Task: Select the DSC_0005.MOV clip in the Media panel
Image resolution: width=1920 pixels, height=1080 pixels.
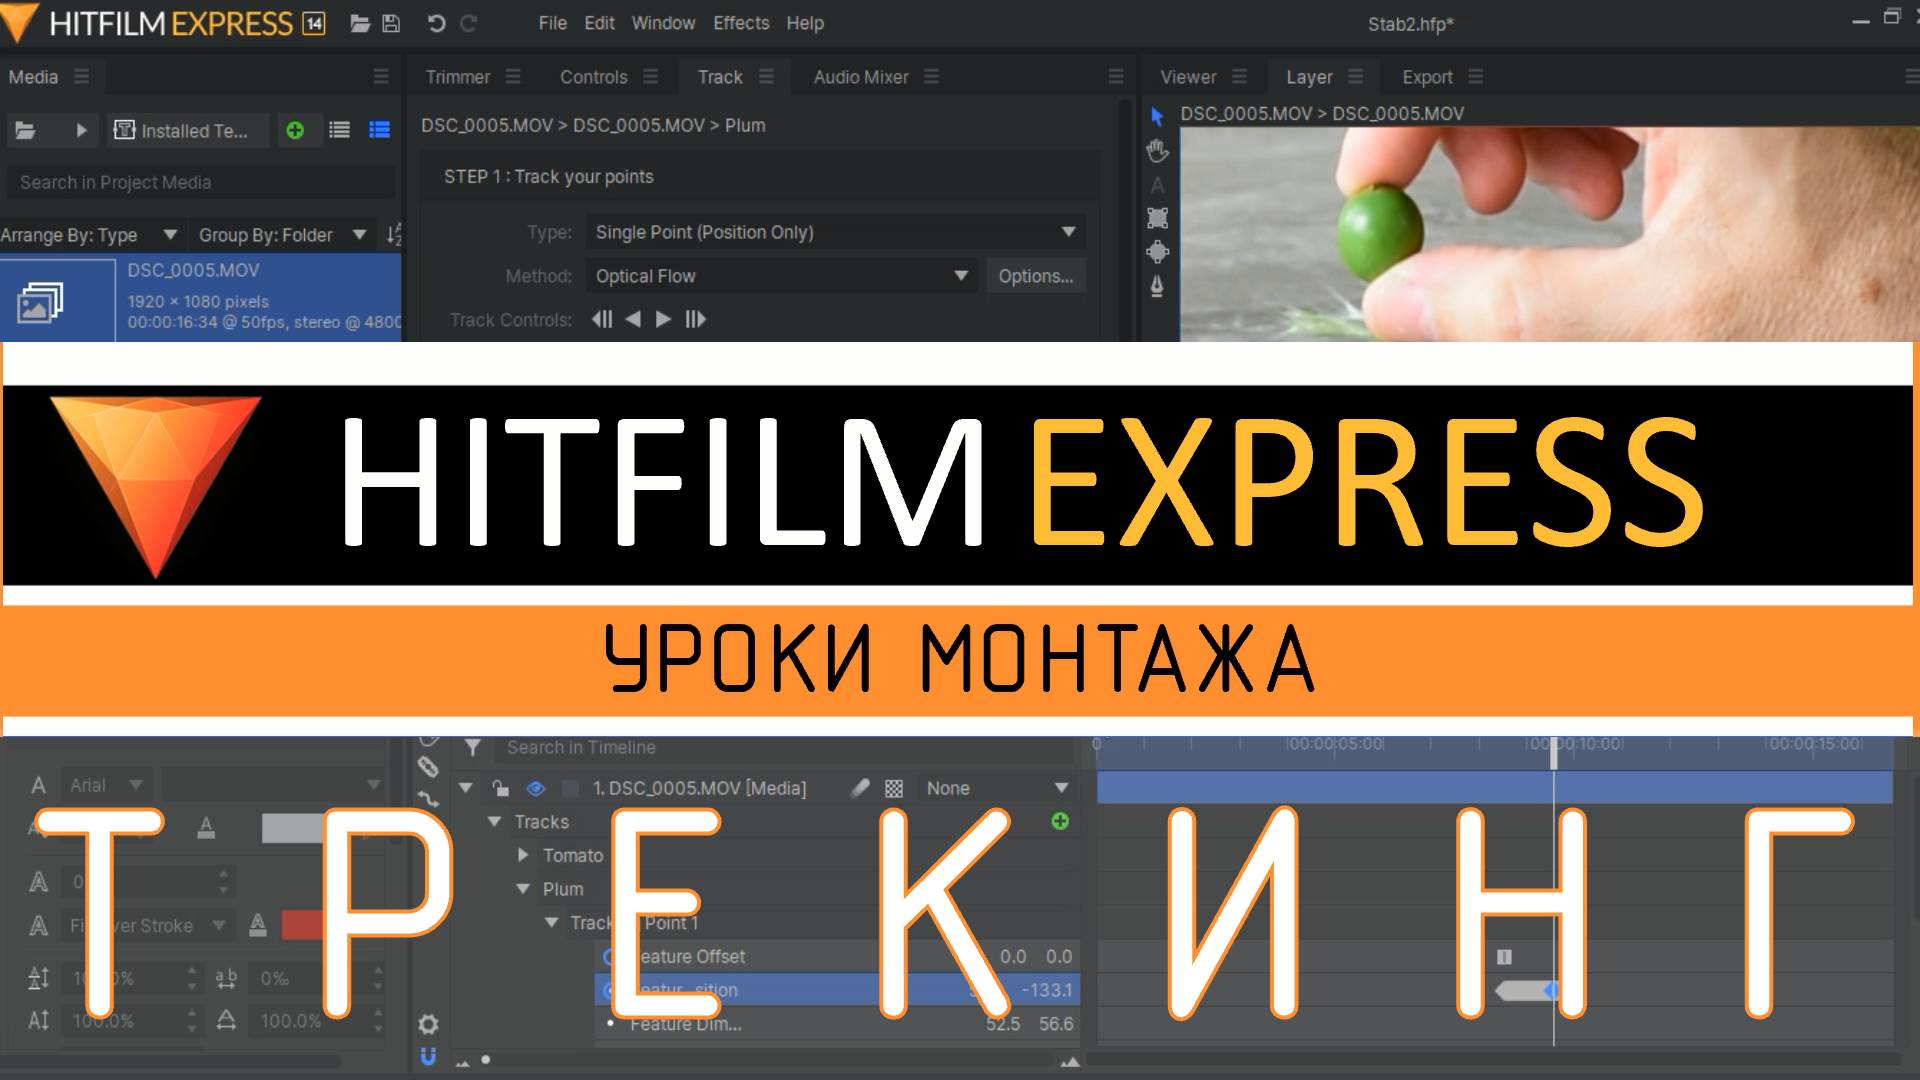Action: point(200,295)
